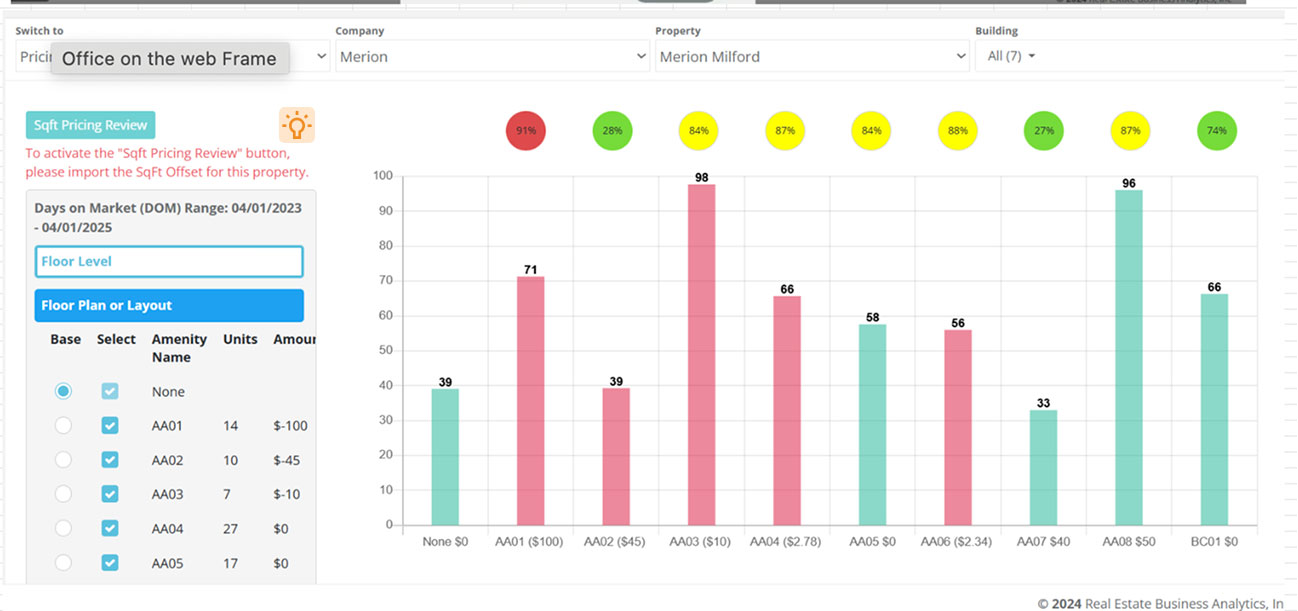Click the AA06 ($2.34) axis label

pyautogui.click(x=958, y=541)
